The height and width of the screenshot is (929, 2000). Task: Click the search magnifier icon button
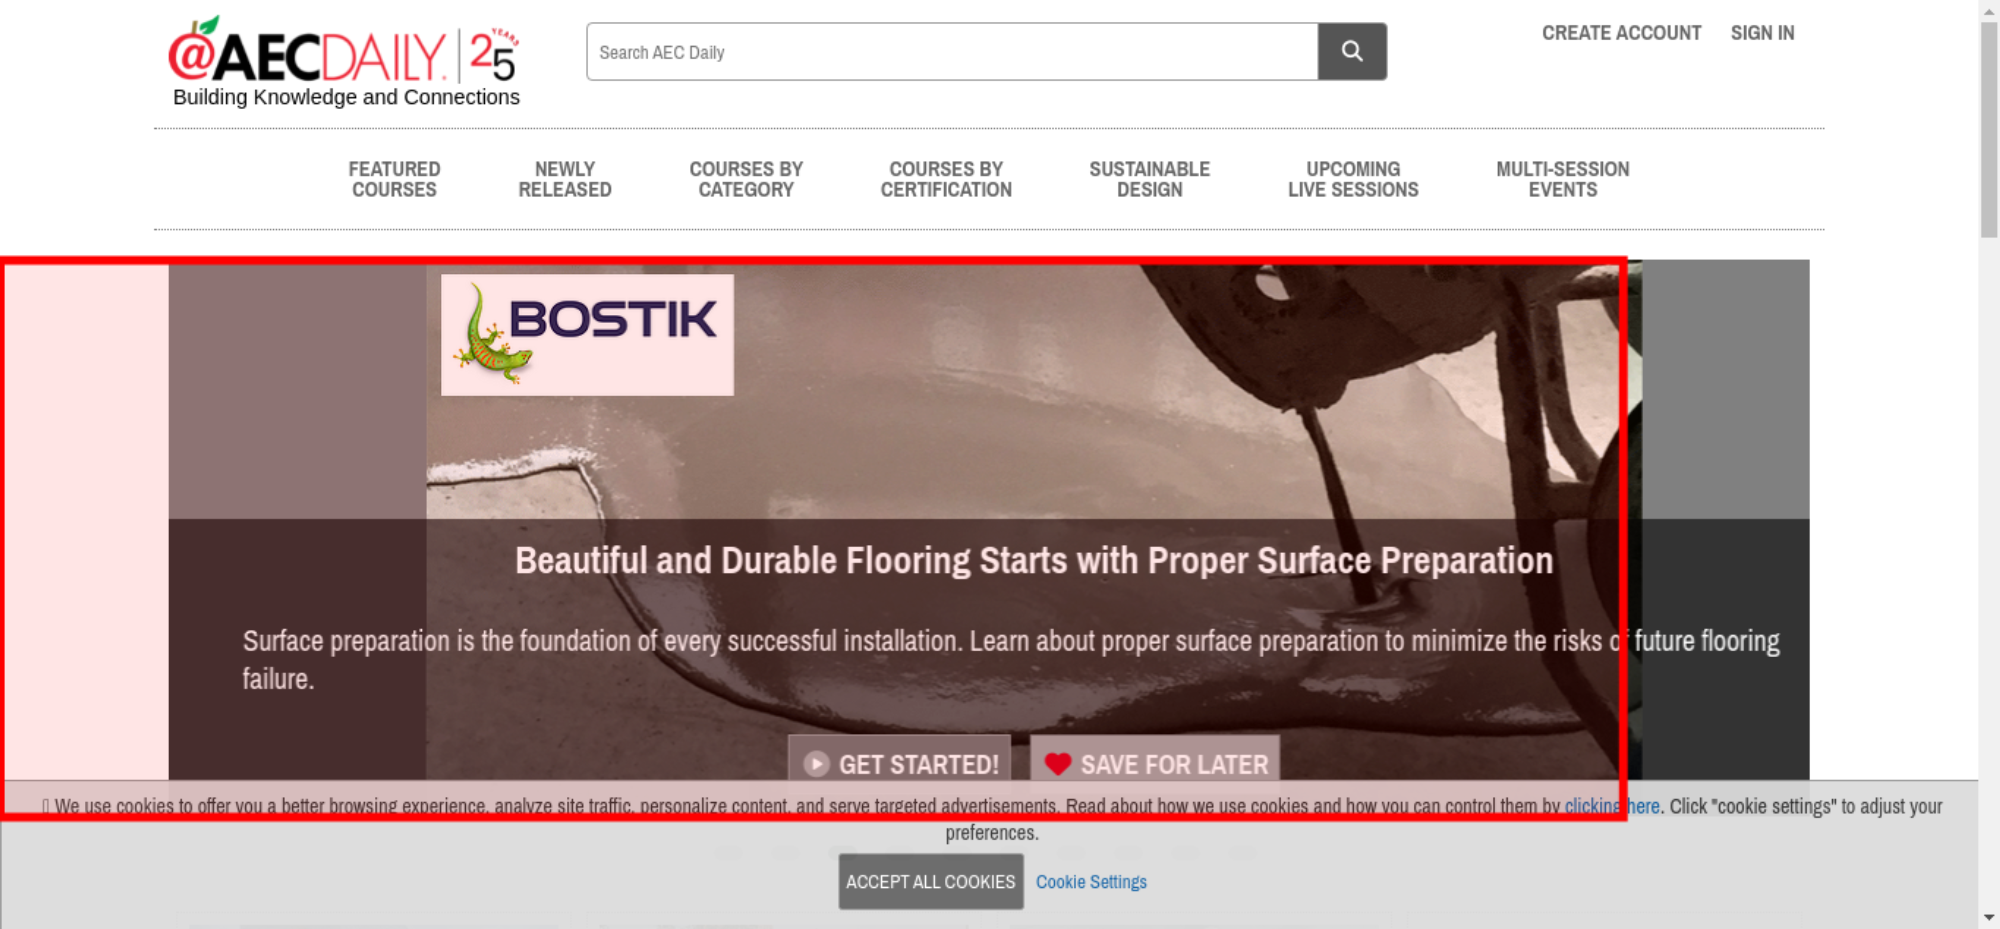(1352, 51)
